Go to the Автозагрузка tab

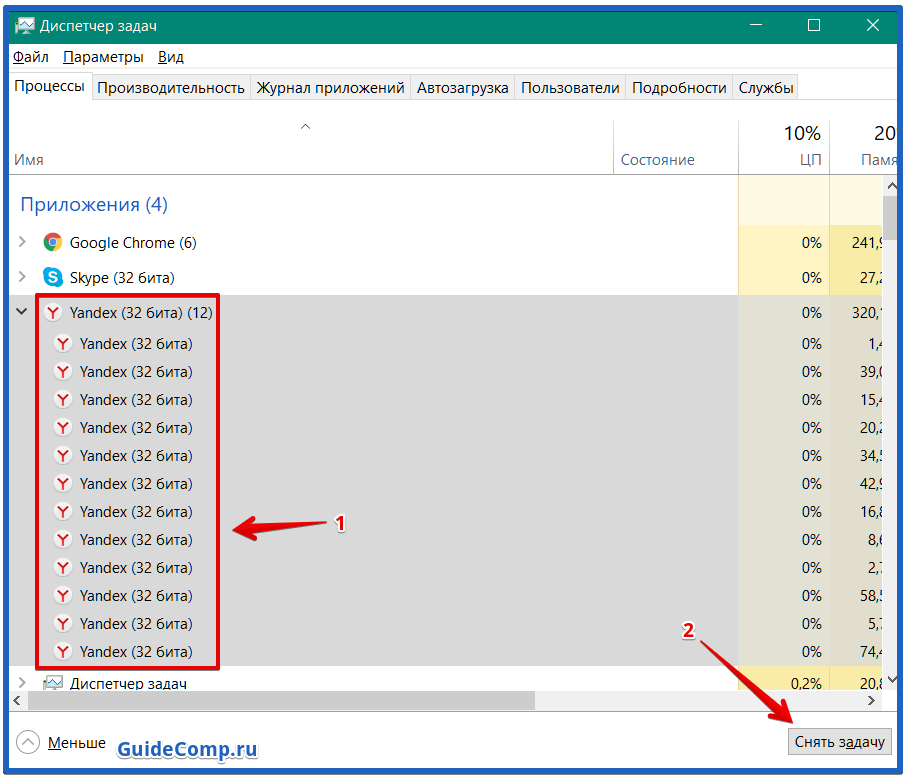462,87
